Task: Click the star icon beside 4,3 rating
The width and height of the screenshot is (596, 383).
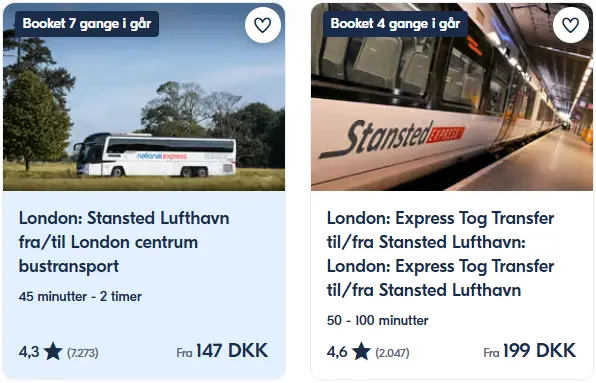Action: [53, 351]
